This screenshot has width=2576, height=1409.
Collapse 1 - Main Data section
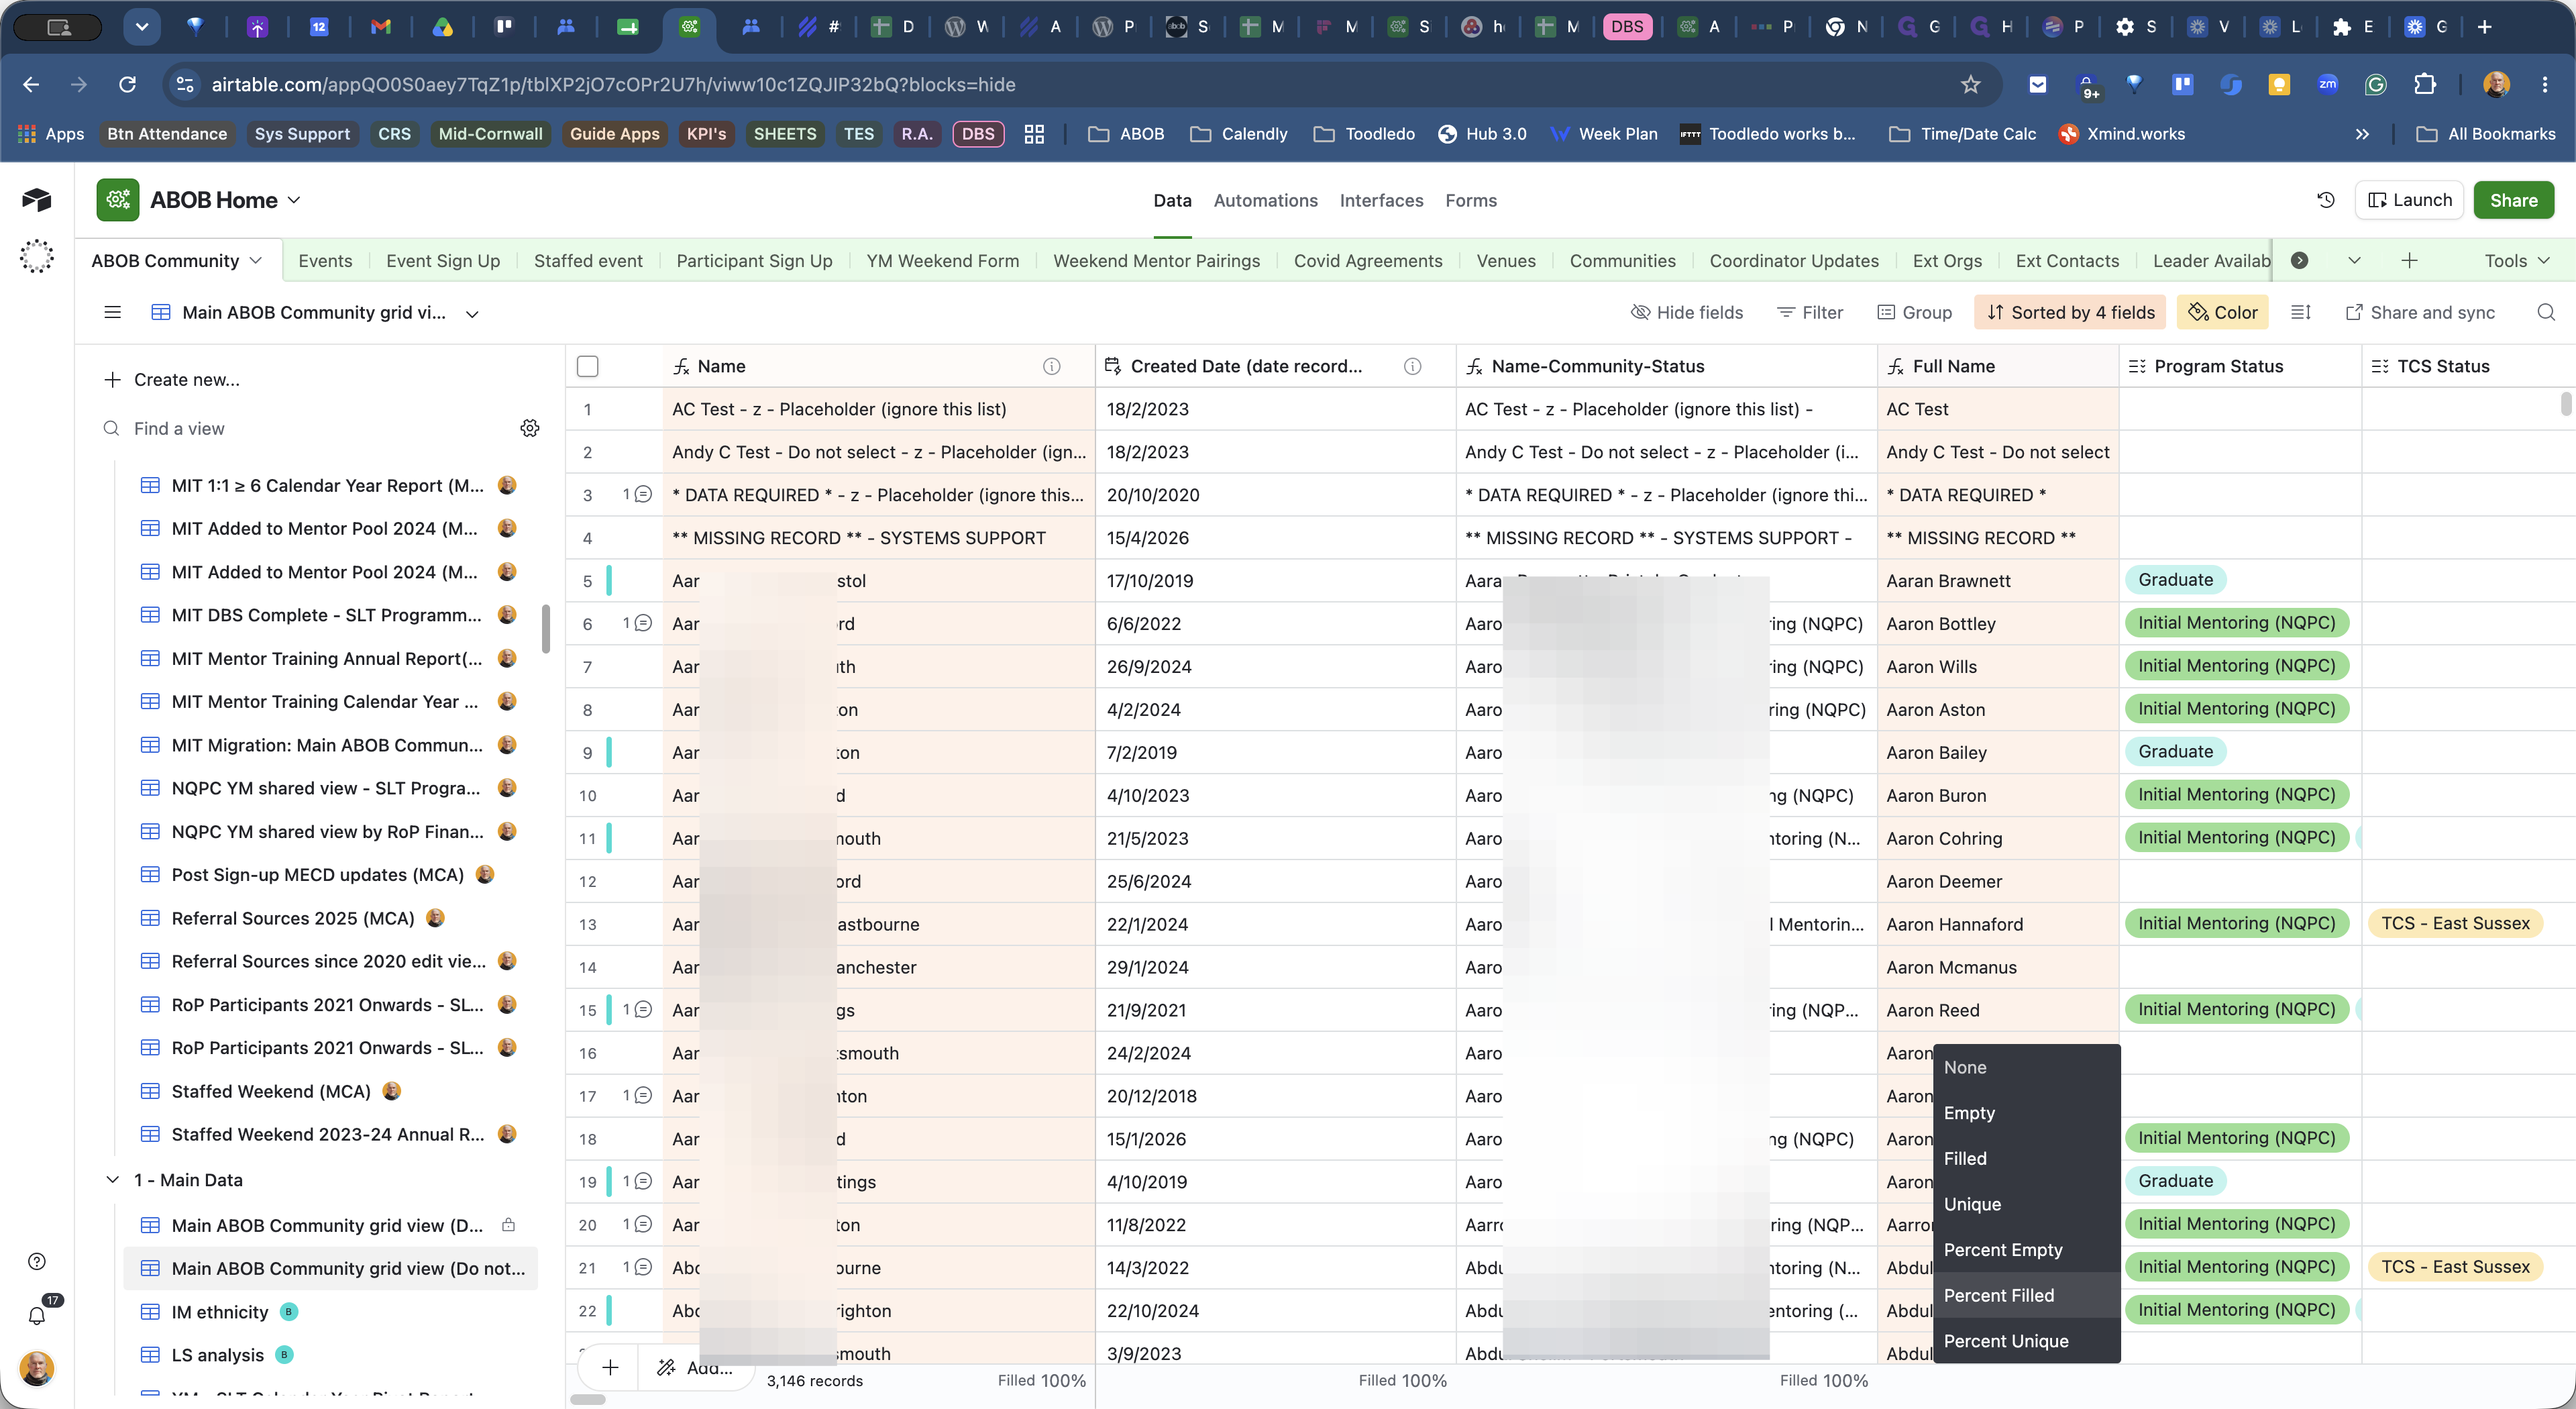click(x=112, y=1180)
